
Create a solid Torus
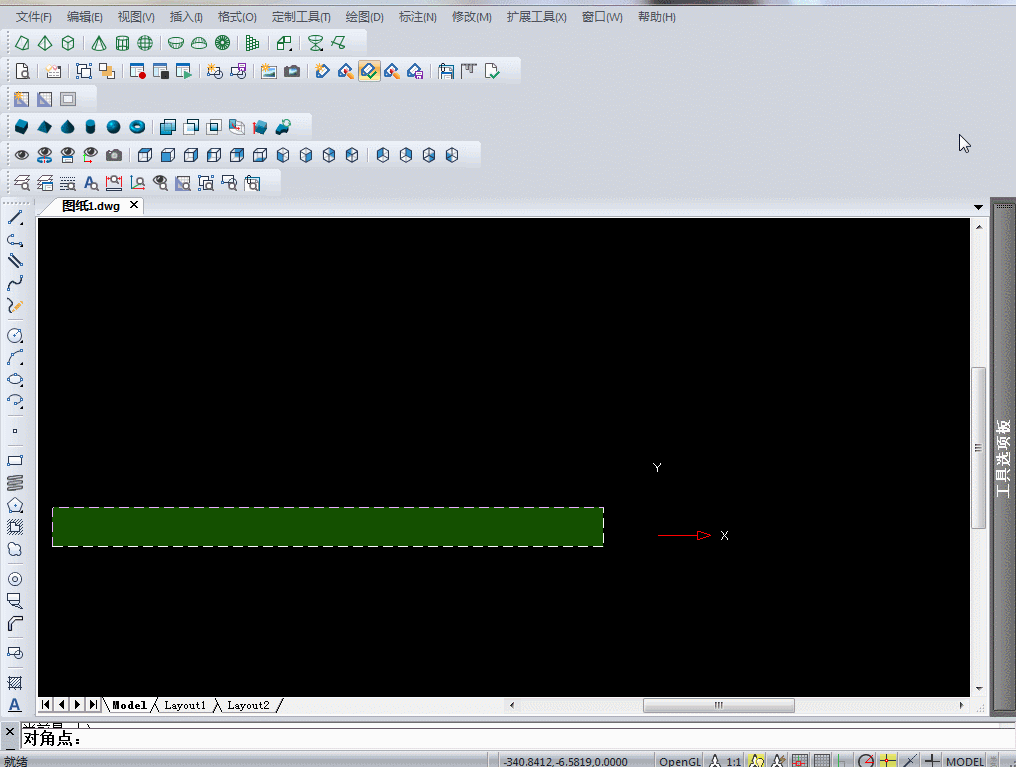137,127
